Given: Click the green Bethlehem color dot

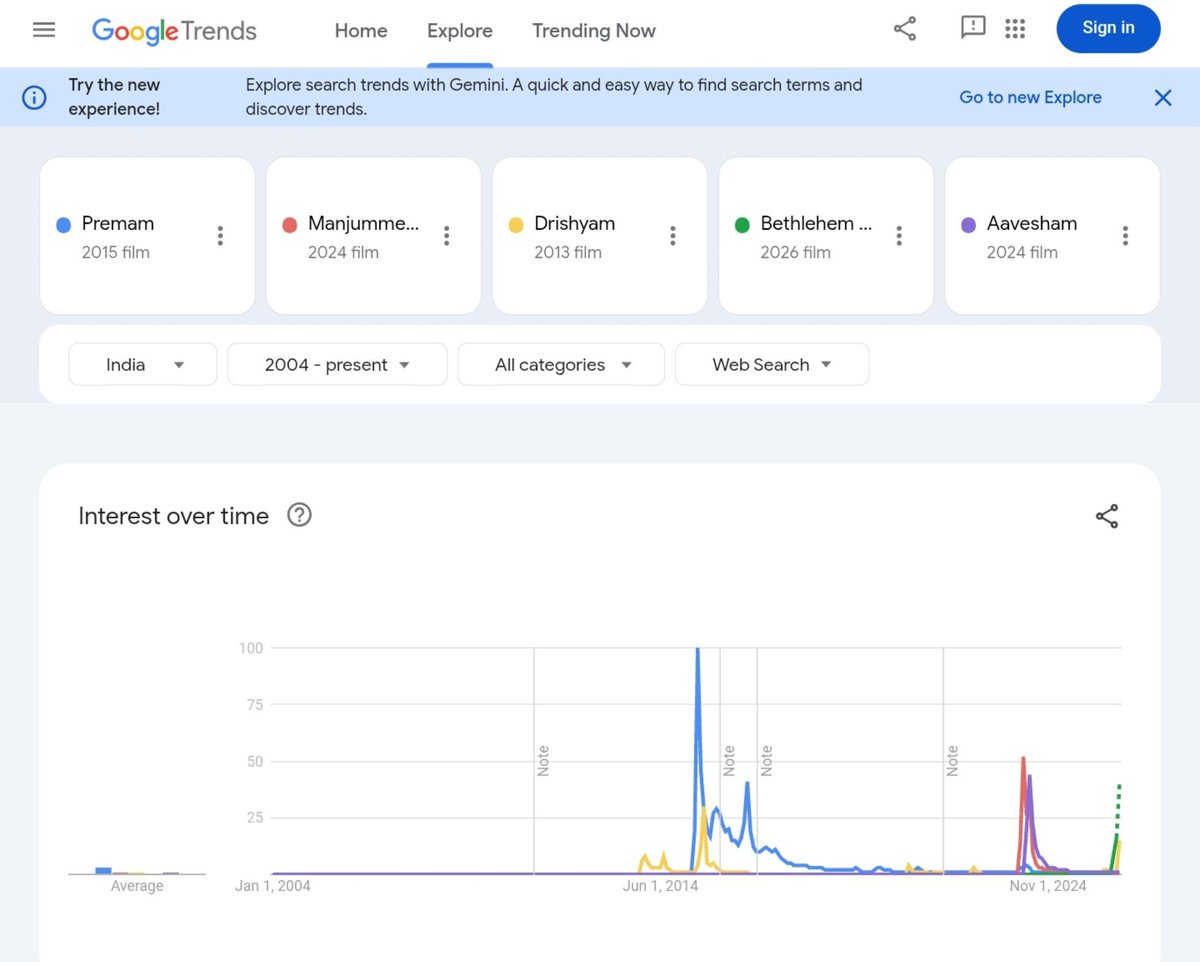Looking at the screenshot, I should pos(742,225).
